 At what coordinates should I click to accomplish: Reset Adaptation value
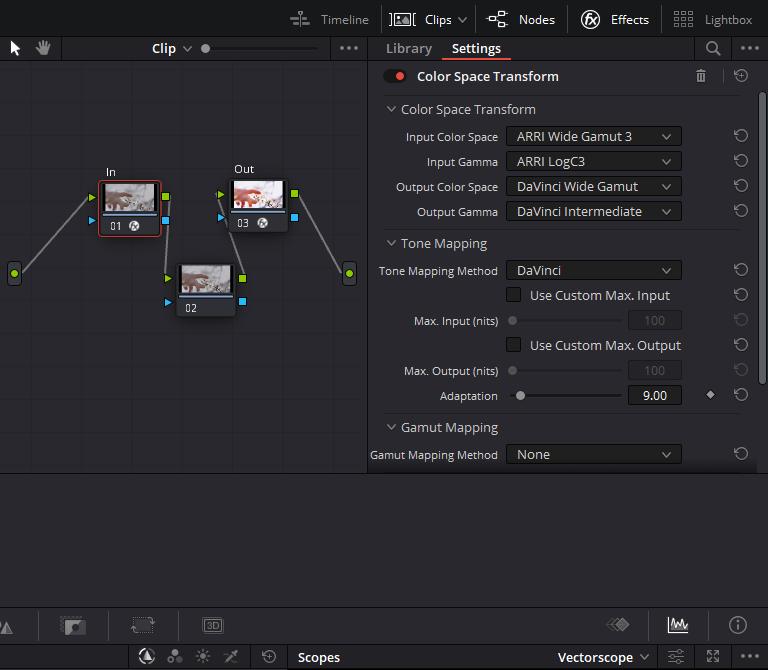741,395
